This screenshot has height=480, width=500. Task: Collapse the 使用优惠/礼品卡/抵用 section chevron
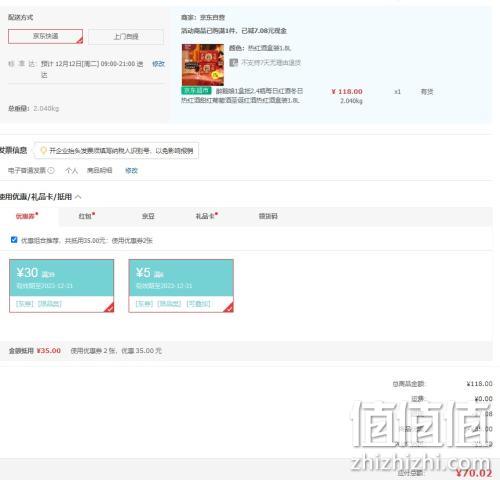coord(78,197)
